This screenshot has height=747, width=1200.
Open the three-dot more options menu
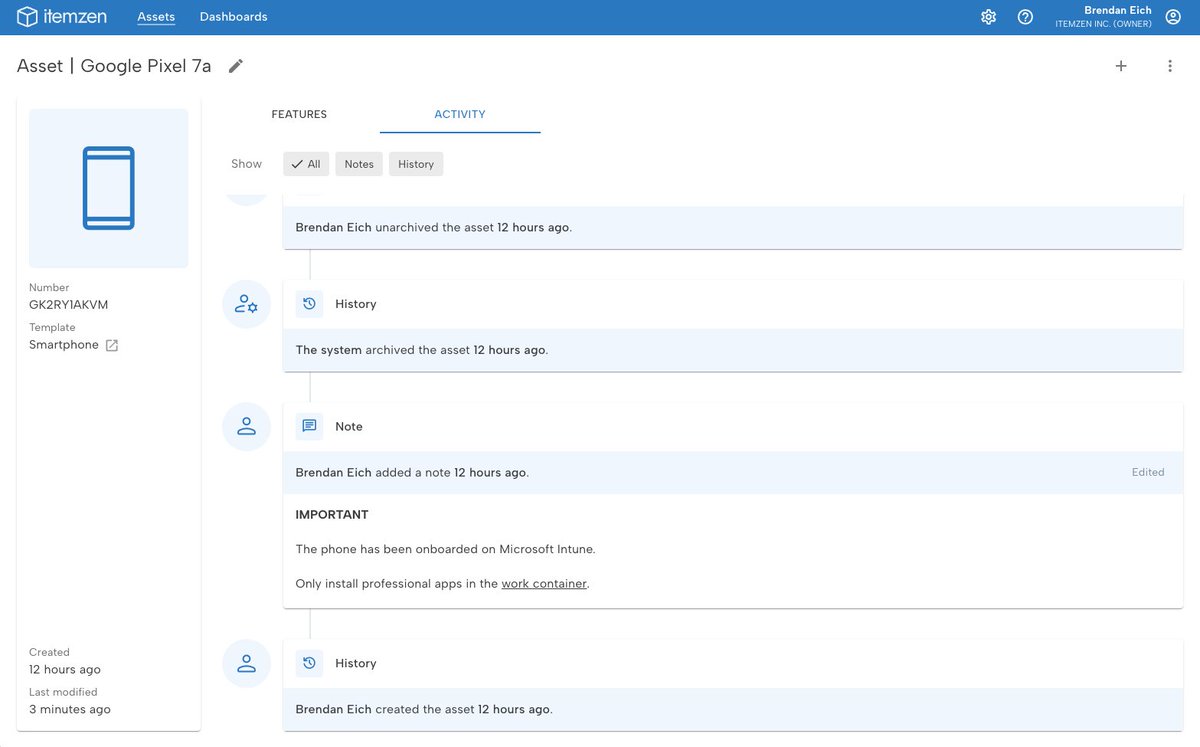pos(1170,66)
